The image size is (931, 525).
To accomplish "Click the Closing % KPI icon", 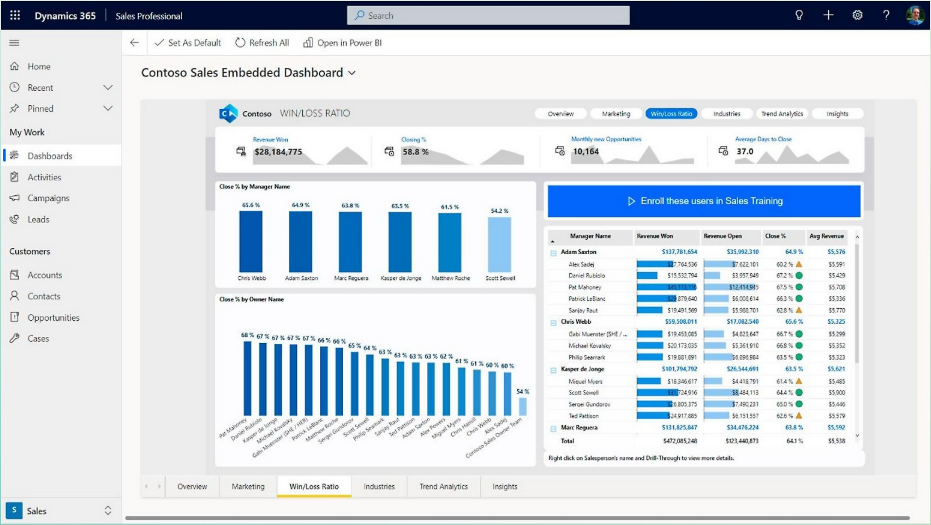I will tap(390, 151).
